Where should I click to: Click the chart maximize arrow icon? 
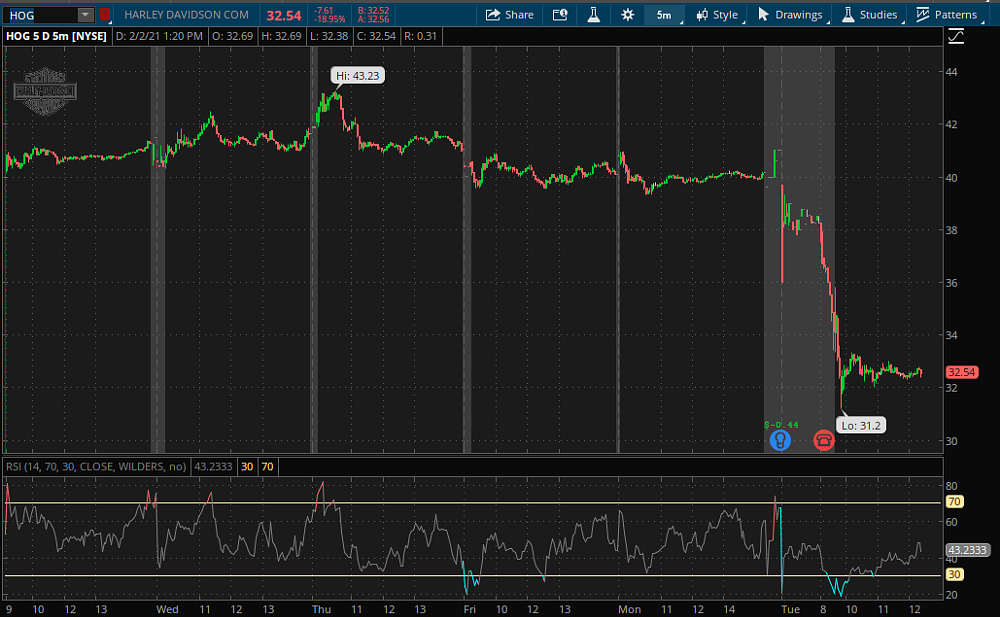pyautogui.click(x=956, y=35)
